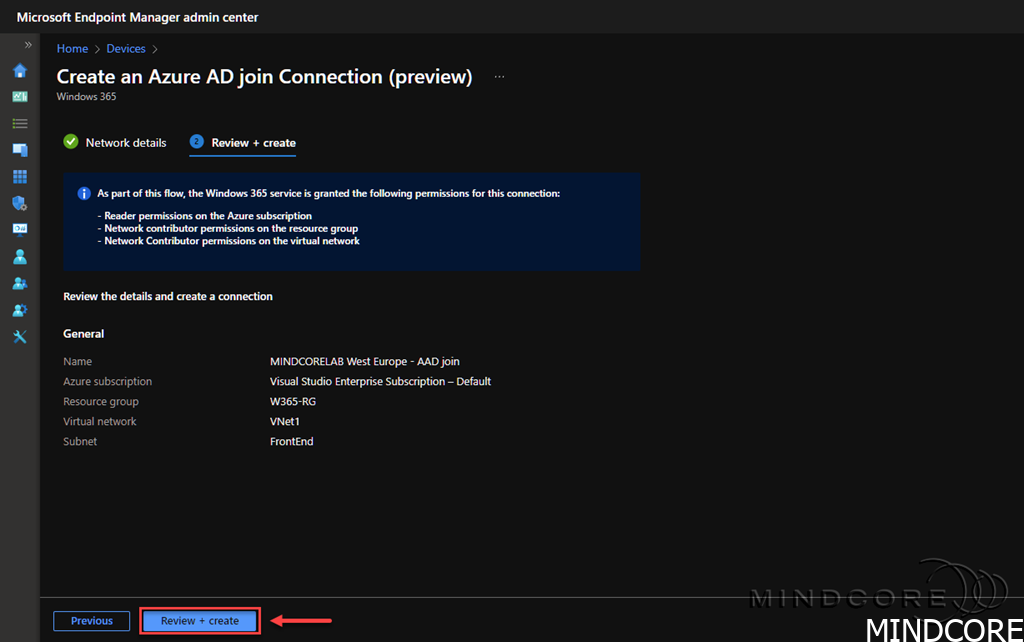This screenshot has height=642, width=1024.
Task: Open the Groups icon in the sidebar
Action: click(x=19, y=283)
